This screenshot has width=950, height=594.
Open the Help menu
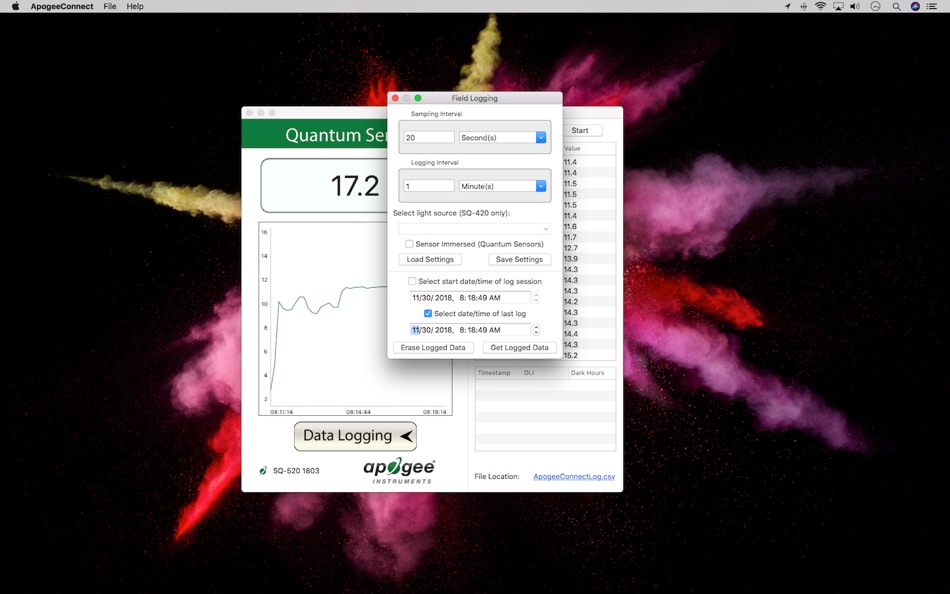pos(135,6)
